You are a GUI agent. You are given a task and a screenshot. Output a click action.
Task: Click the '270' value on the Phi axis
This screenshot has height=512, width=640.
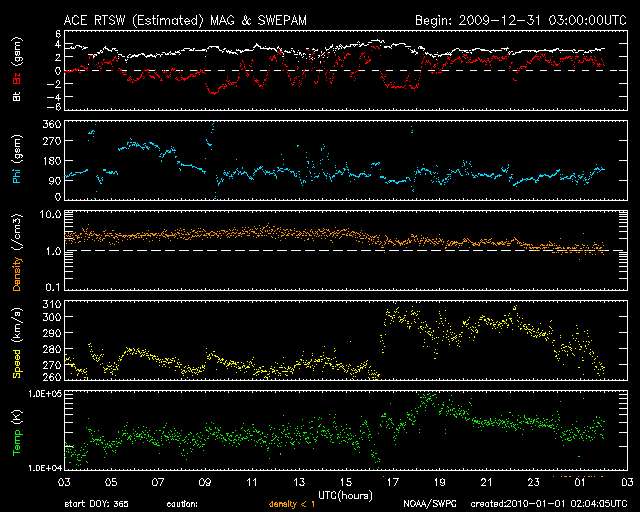point(52,141)
